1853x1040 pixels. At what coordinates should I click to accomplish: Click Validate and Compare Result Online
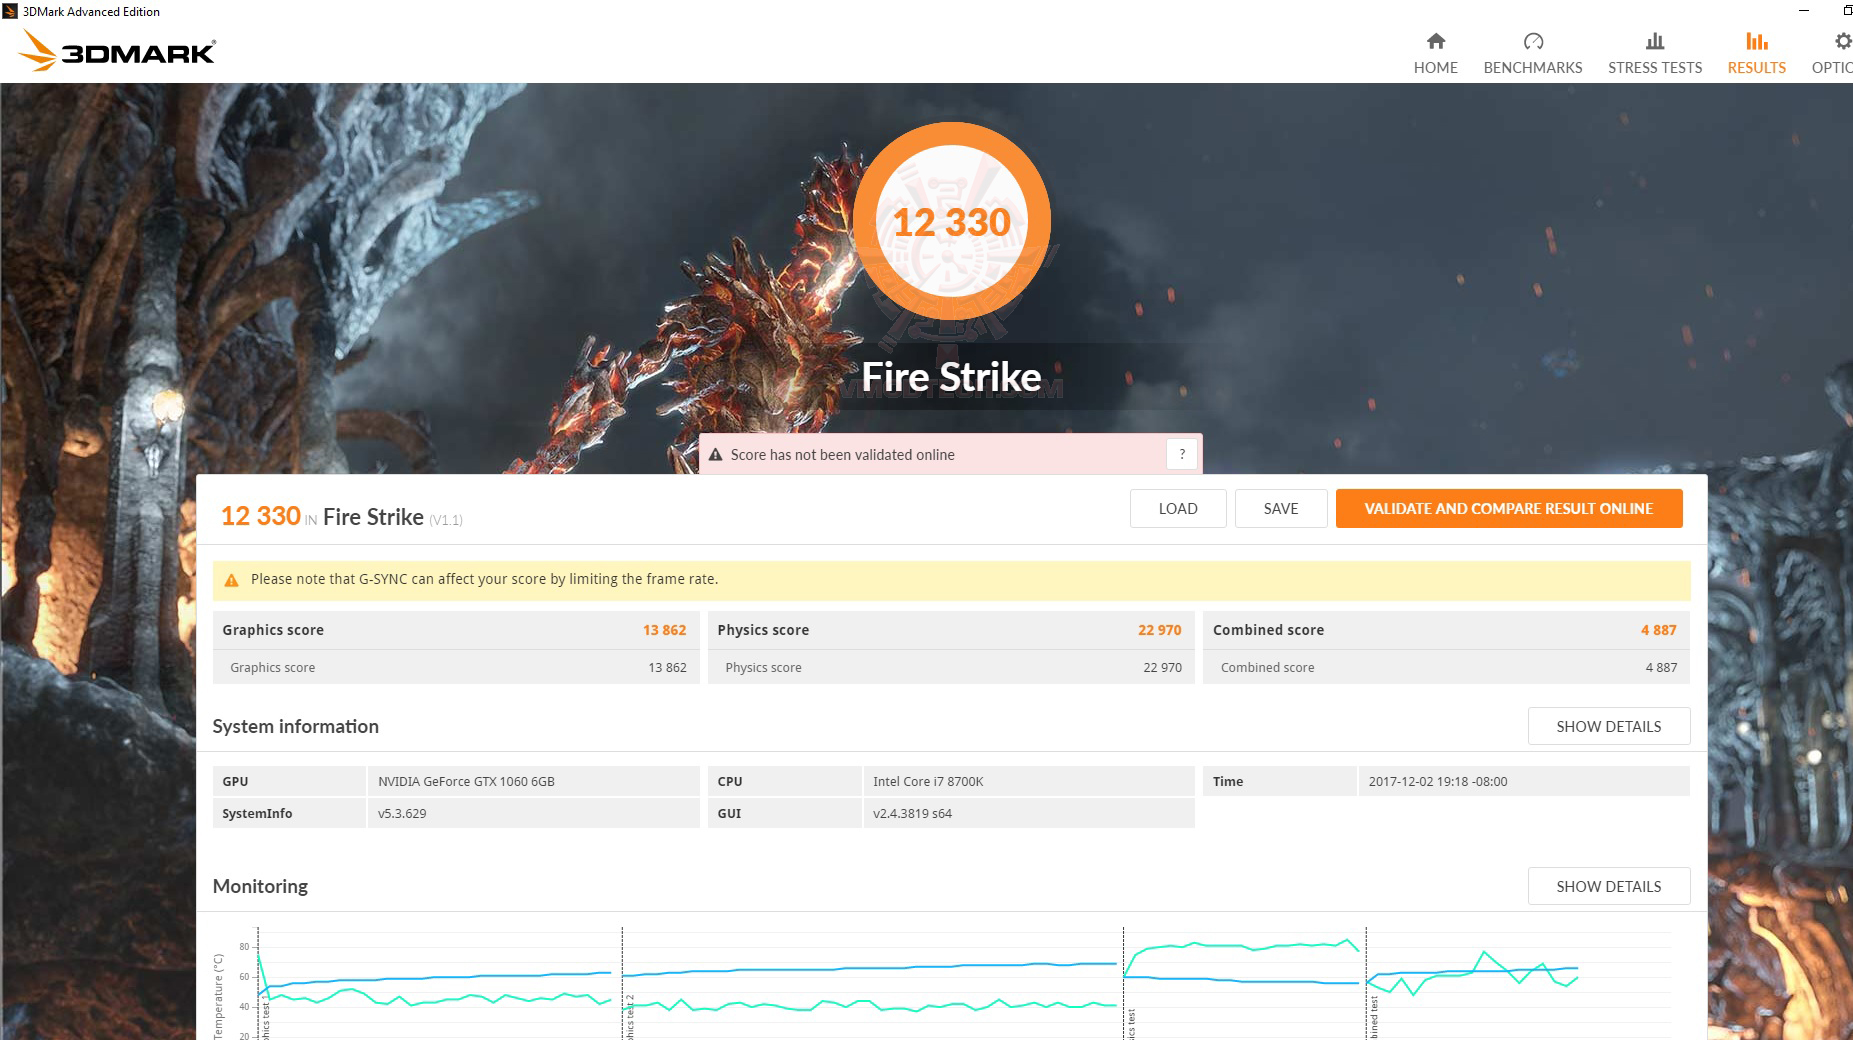pos(1508,508)
